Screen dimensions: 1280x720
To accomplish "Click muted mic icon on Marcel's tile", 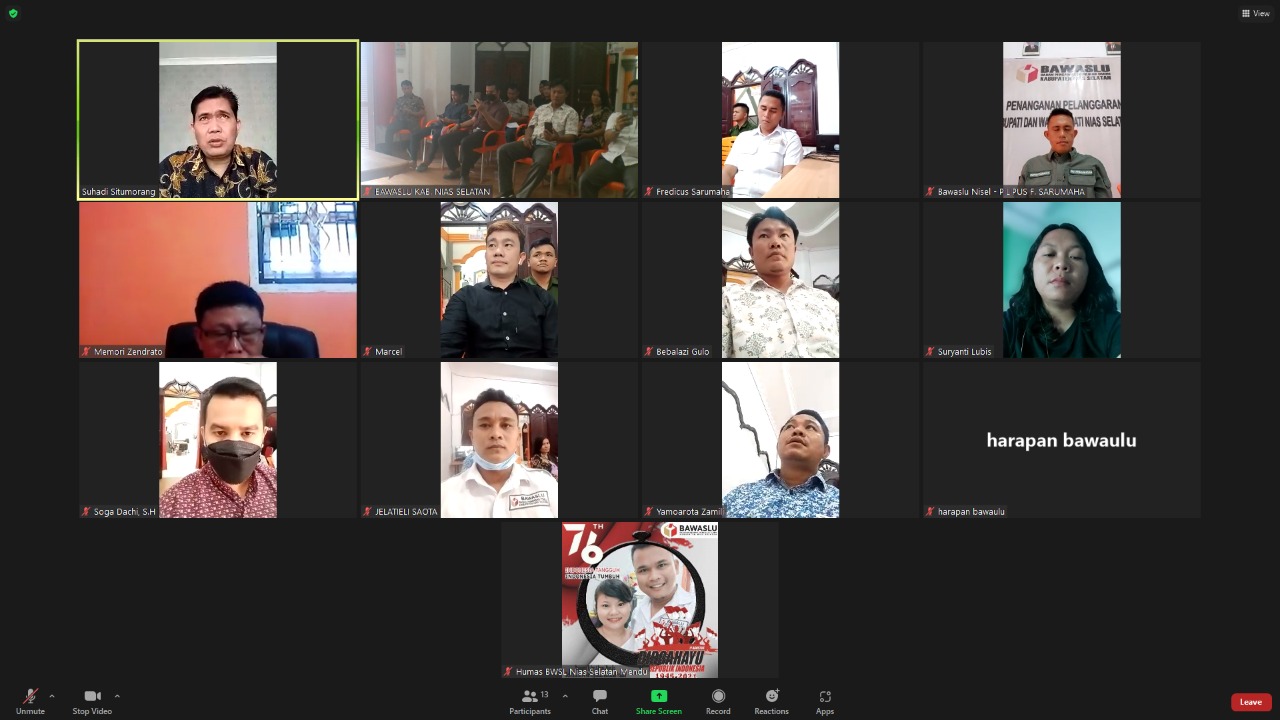I will point(368,352).
